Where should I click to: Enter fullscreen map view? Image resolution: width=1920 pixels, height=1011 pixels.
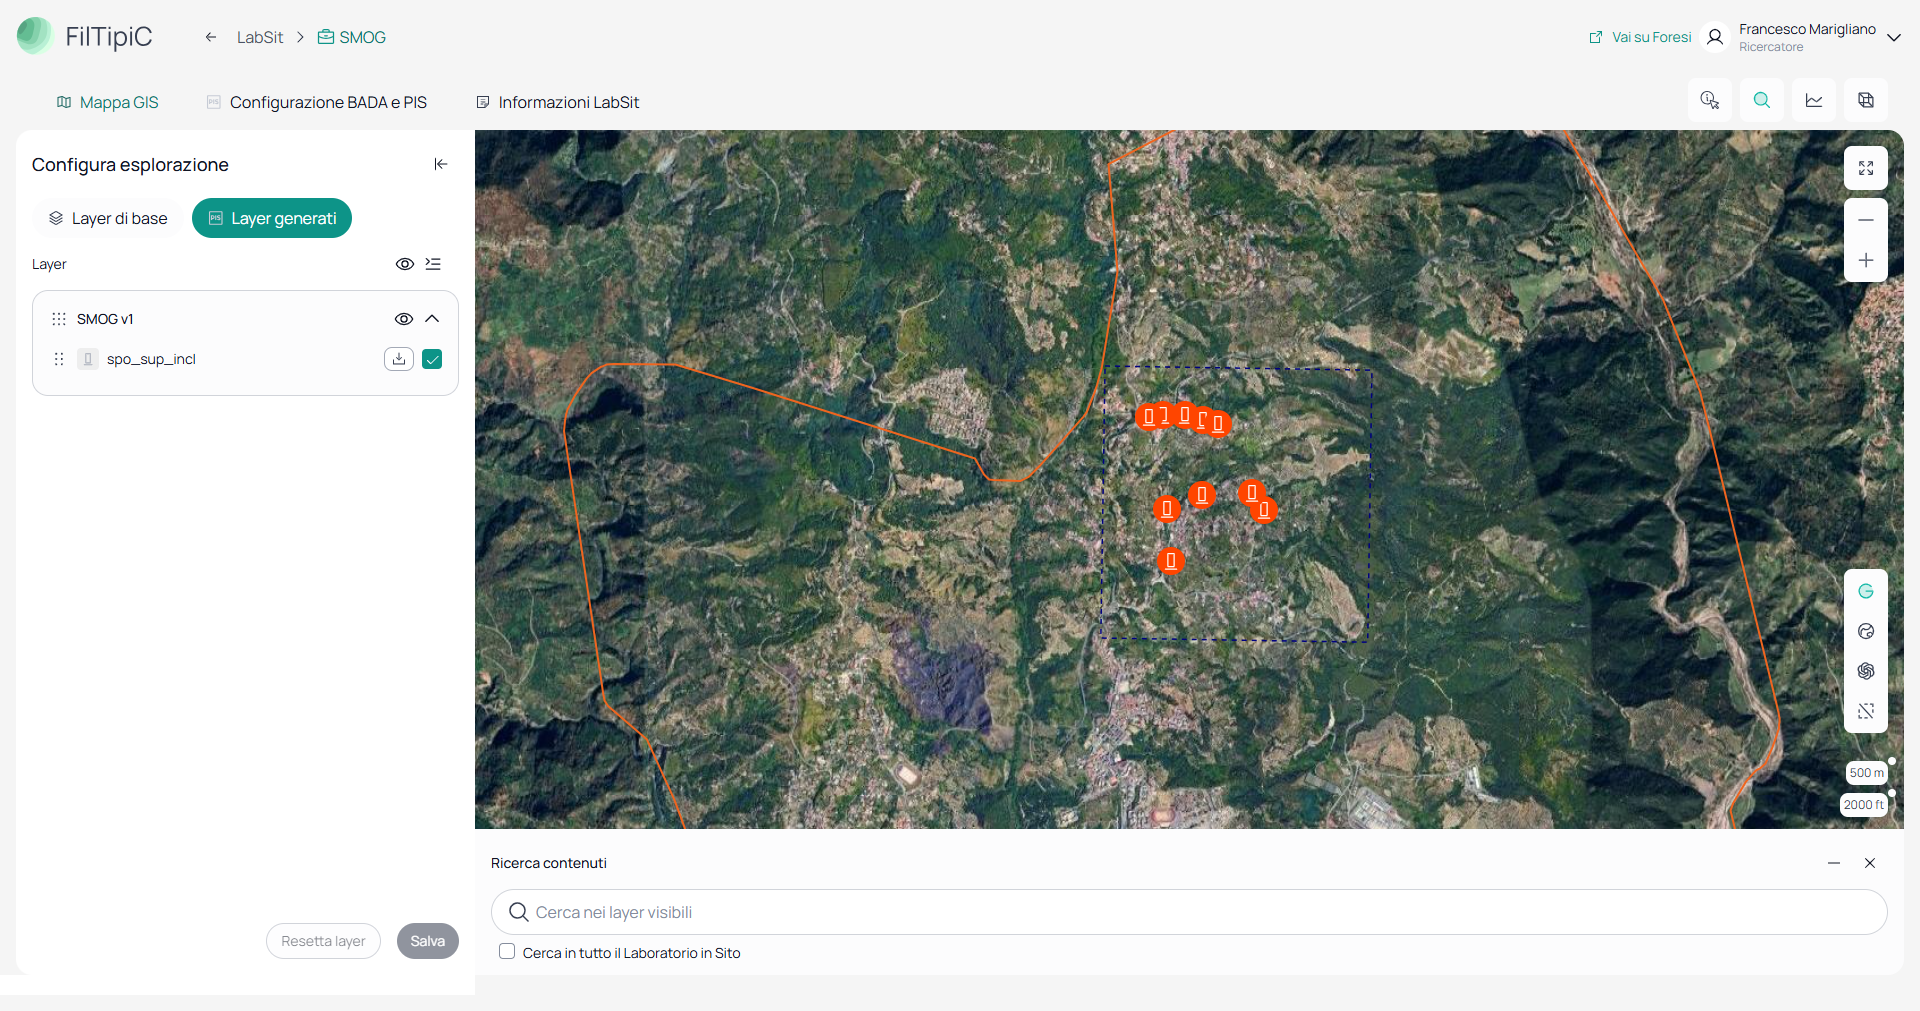point(1866,168)
